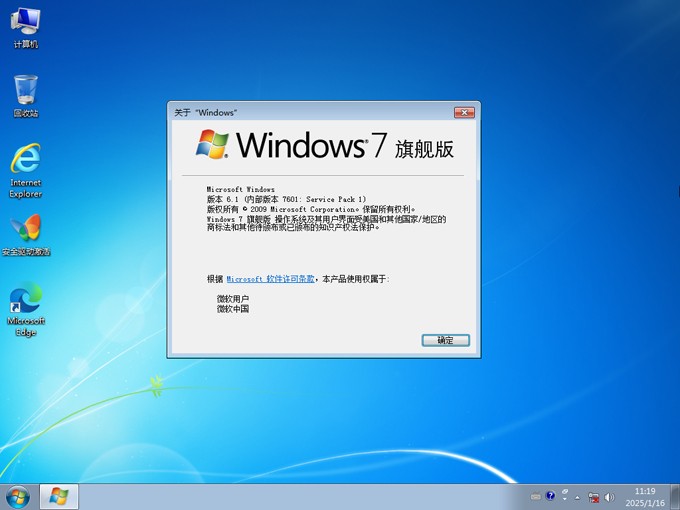Click the blue help question mark tray icon

(x=550, y=496)
